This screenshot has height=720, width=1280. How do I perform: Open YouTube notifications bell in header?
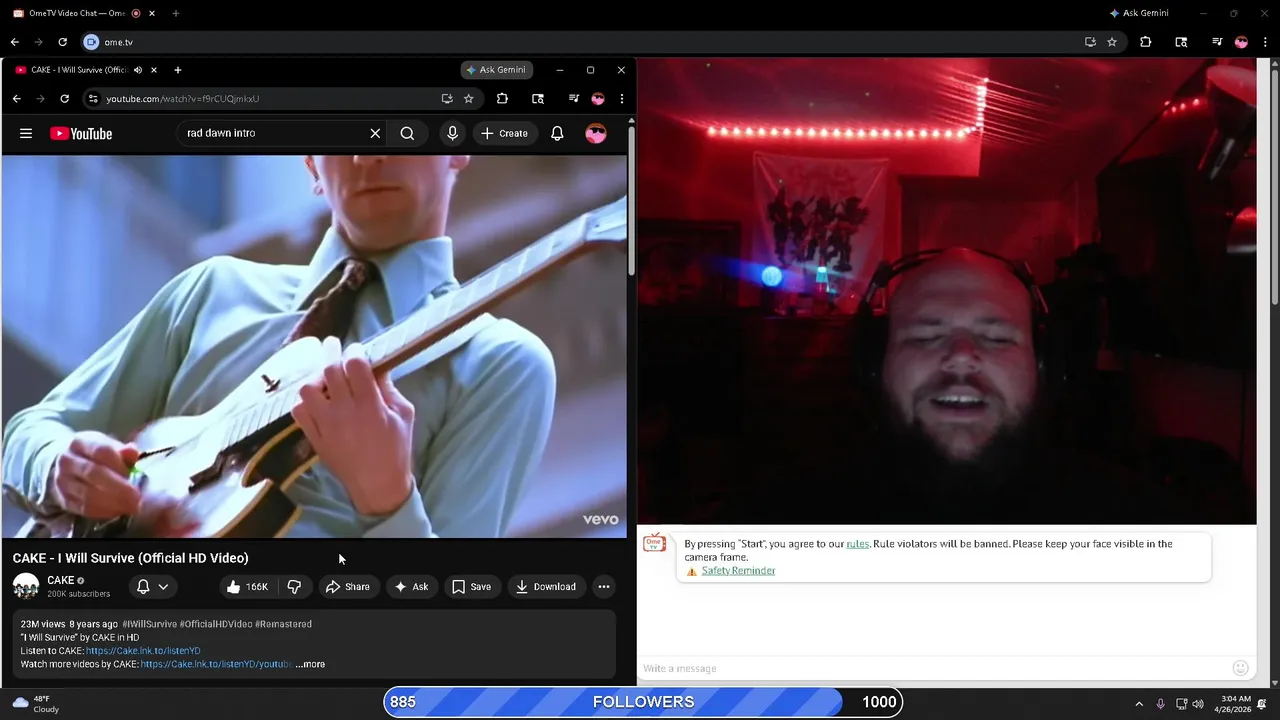point(557,133)
